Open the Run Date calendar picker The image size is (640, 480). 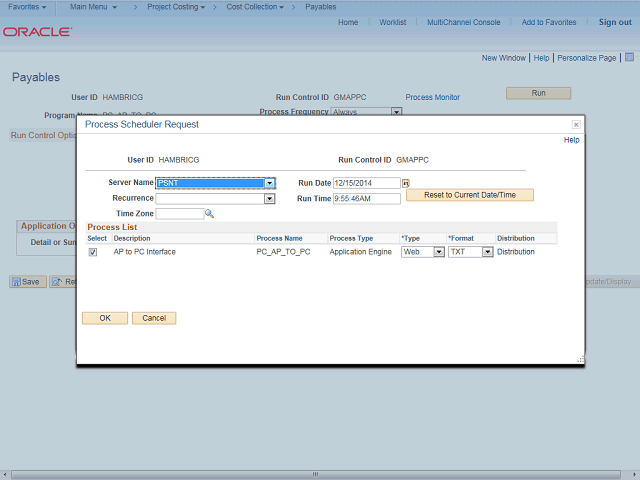coord(406,184)
